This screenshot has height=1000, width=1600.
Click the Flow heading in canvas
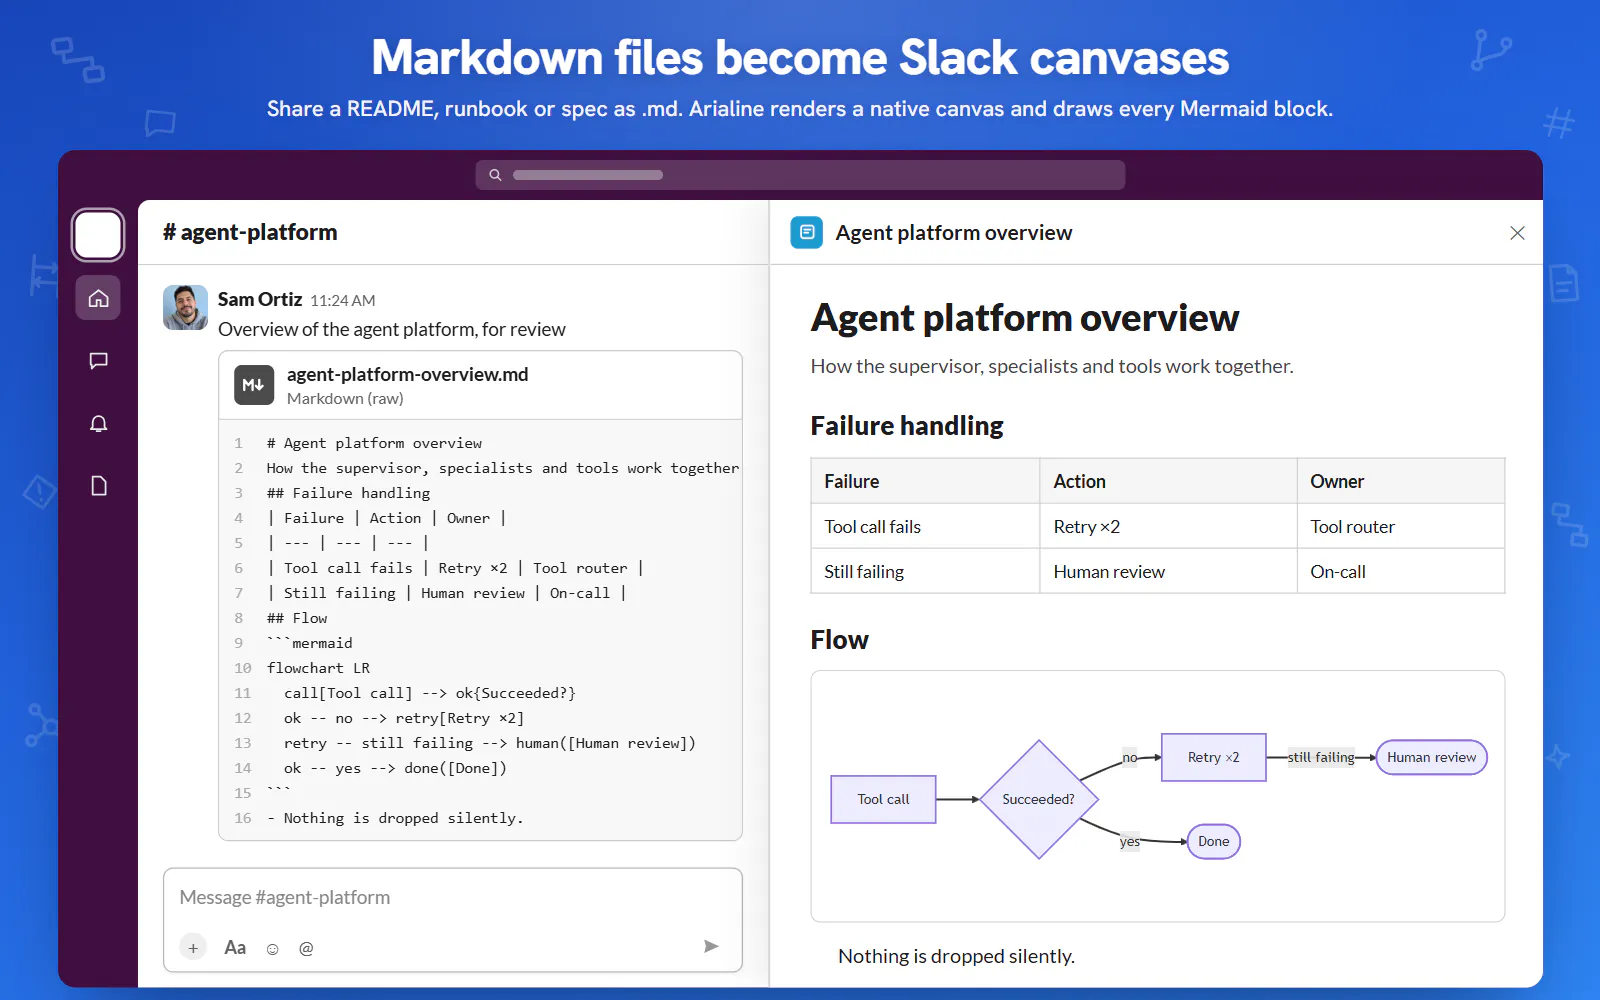tap(840, 640)
